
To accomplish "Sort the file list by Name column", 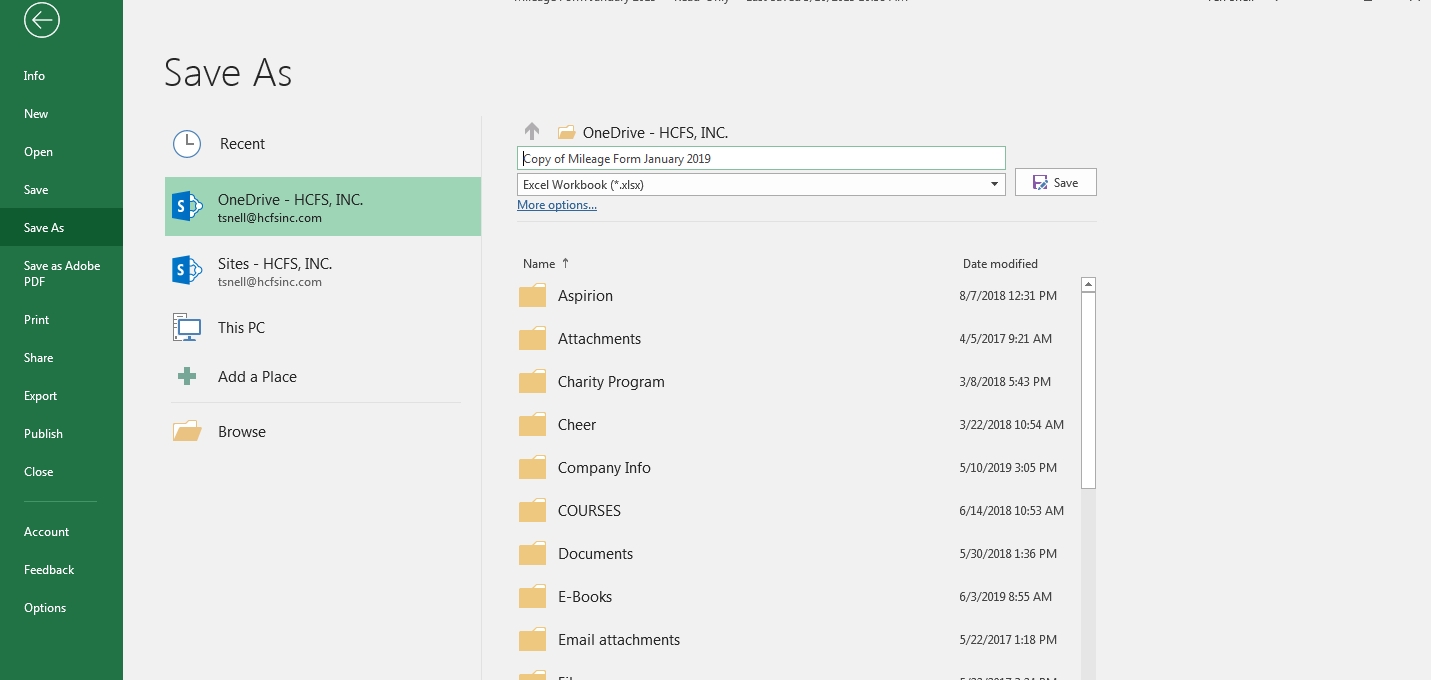I will coord(539,264).
